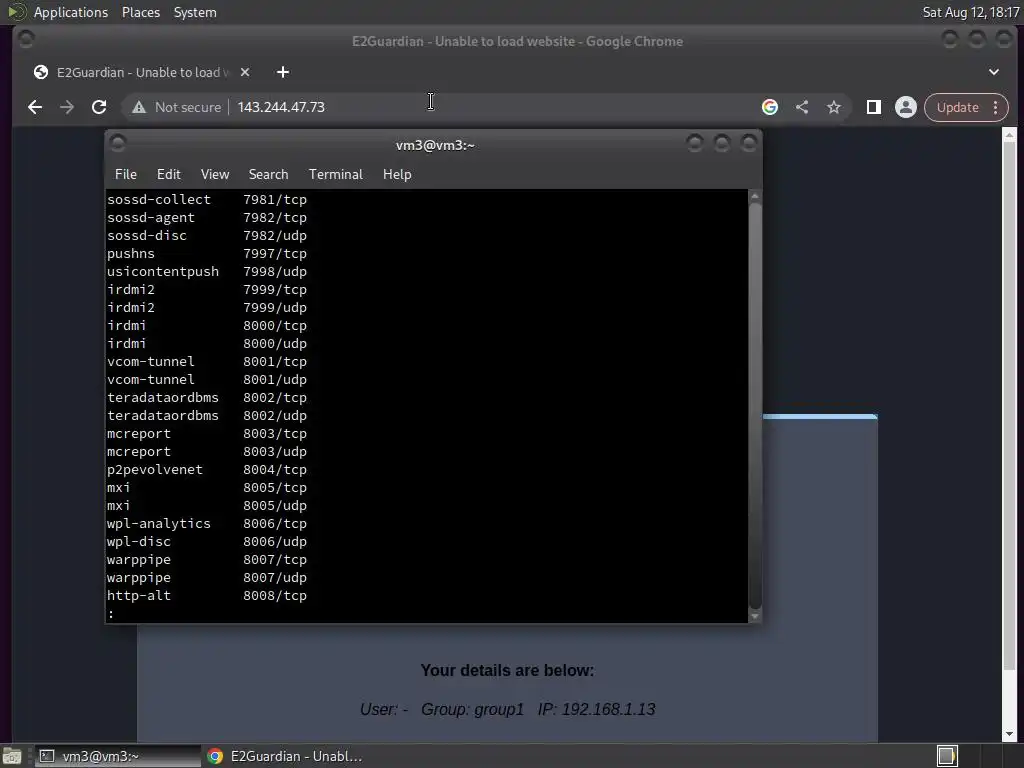This screenshot has height=768, width=1024.
Task: Open the Places menu
Action: click(141, 12)
